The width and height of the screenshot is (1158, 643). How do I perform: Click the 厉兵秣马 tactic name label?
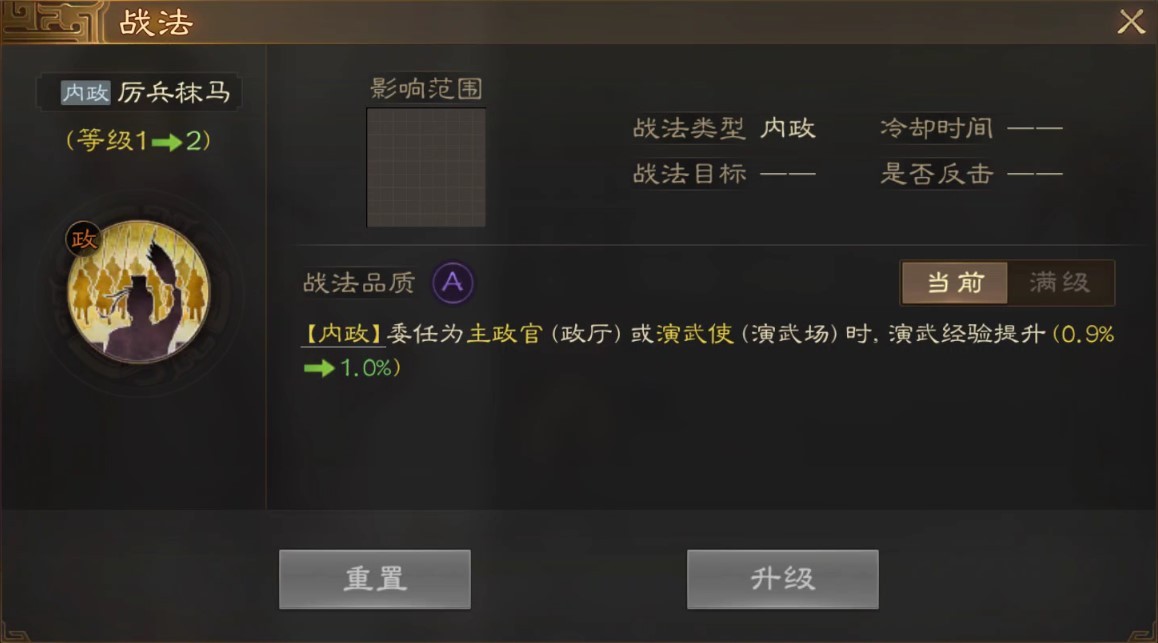point(174,92)
